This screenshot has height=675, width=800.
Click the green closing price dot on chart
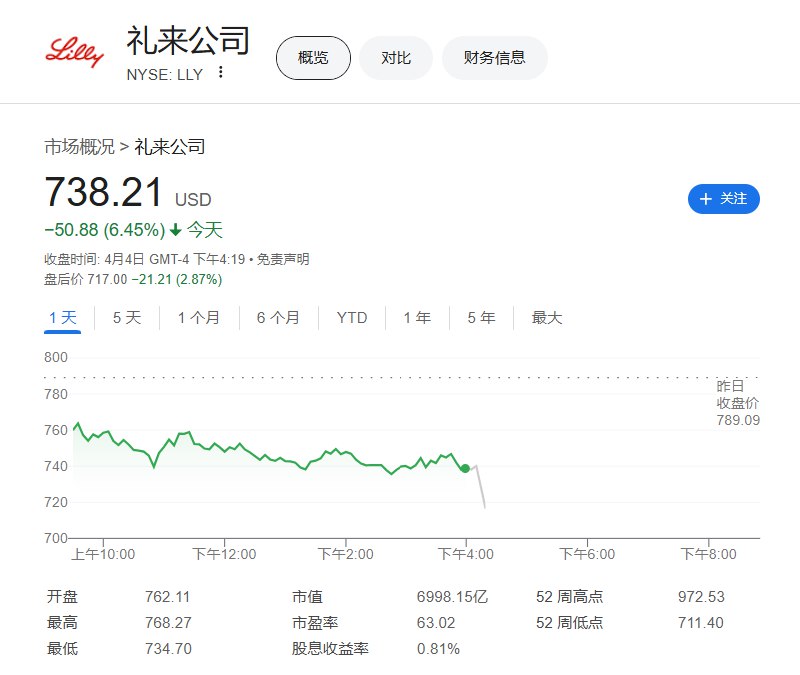pos(465,468)
